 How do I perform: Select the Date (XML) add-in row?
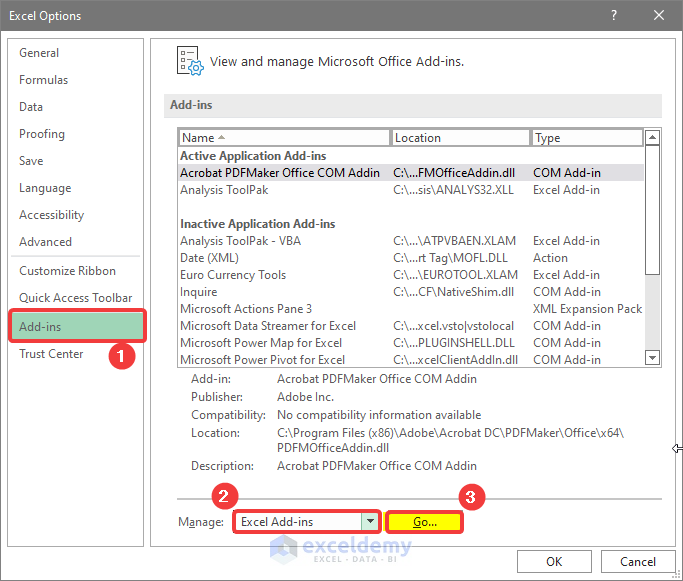tap(411, 258)
